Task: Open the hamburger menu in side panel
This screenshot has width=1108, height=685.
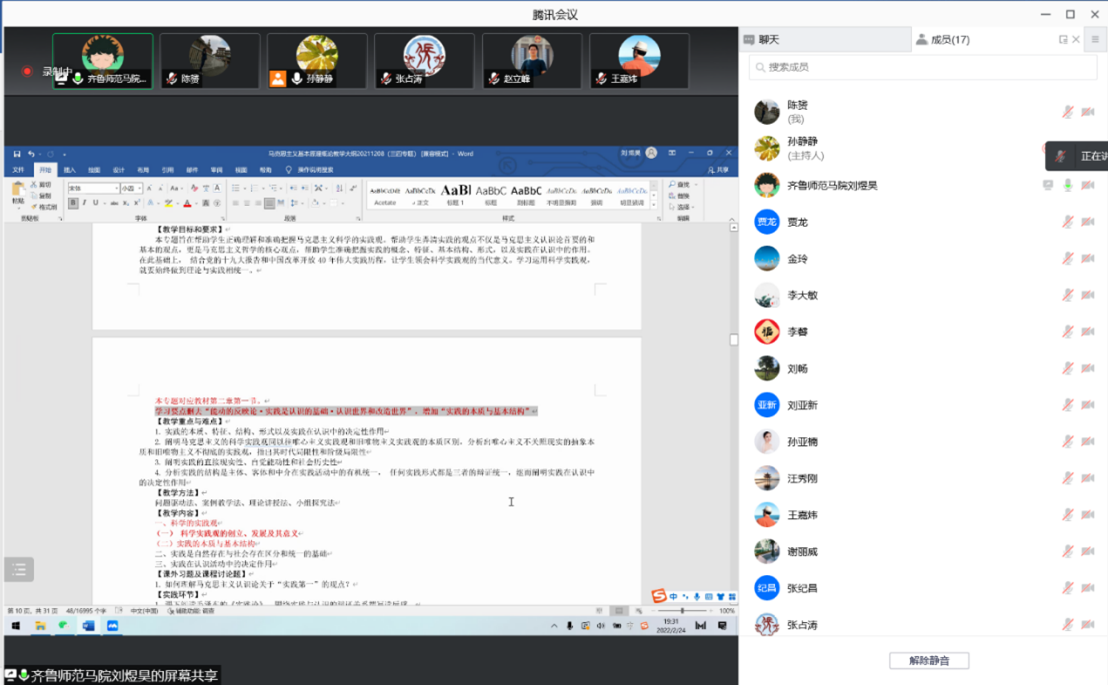Action: point(1095,40)
